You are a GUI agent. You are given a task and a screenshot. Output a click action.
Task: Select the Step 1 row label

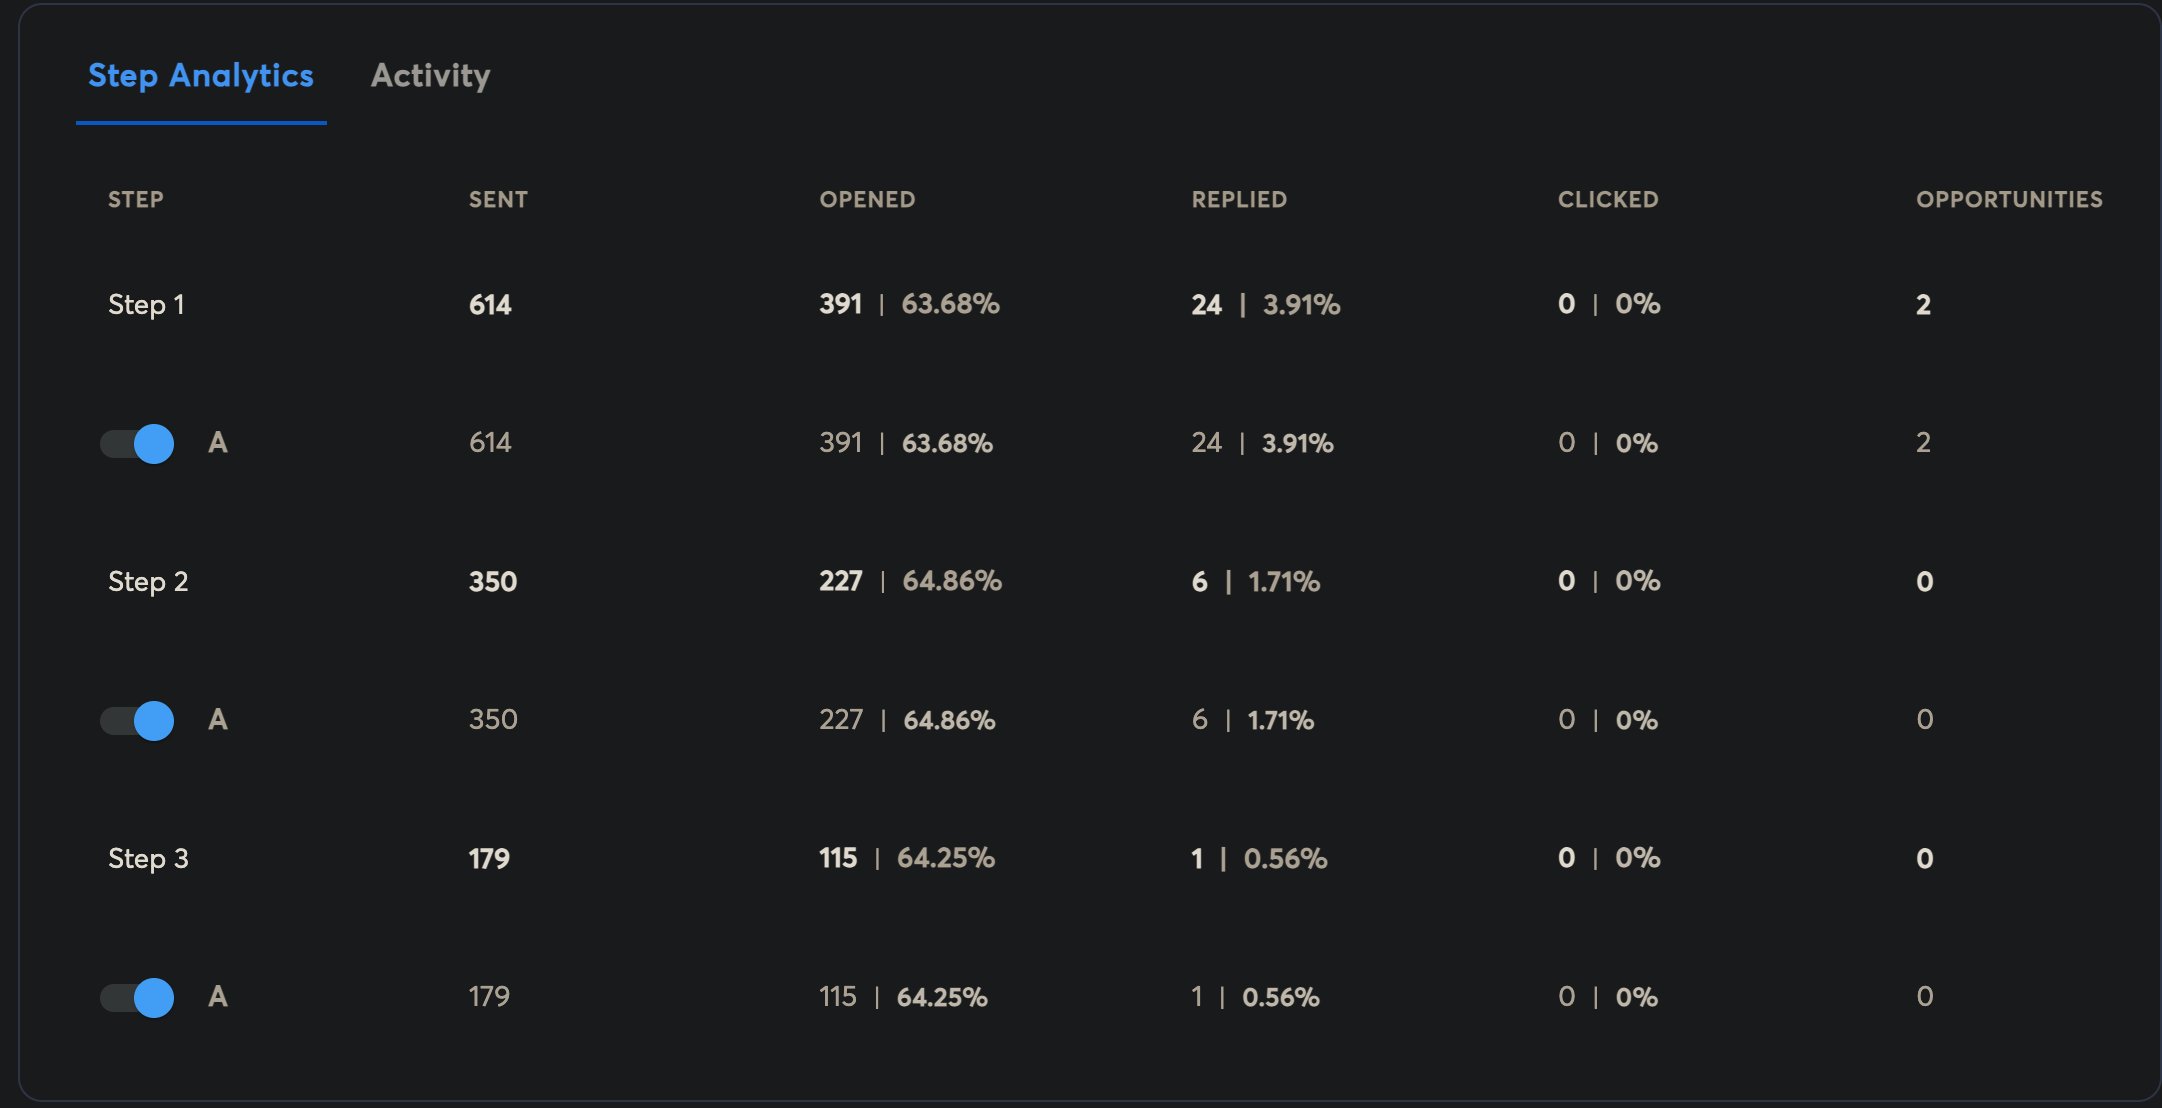(146, 305)
